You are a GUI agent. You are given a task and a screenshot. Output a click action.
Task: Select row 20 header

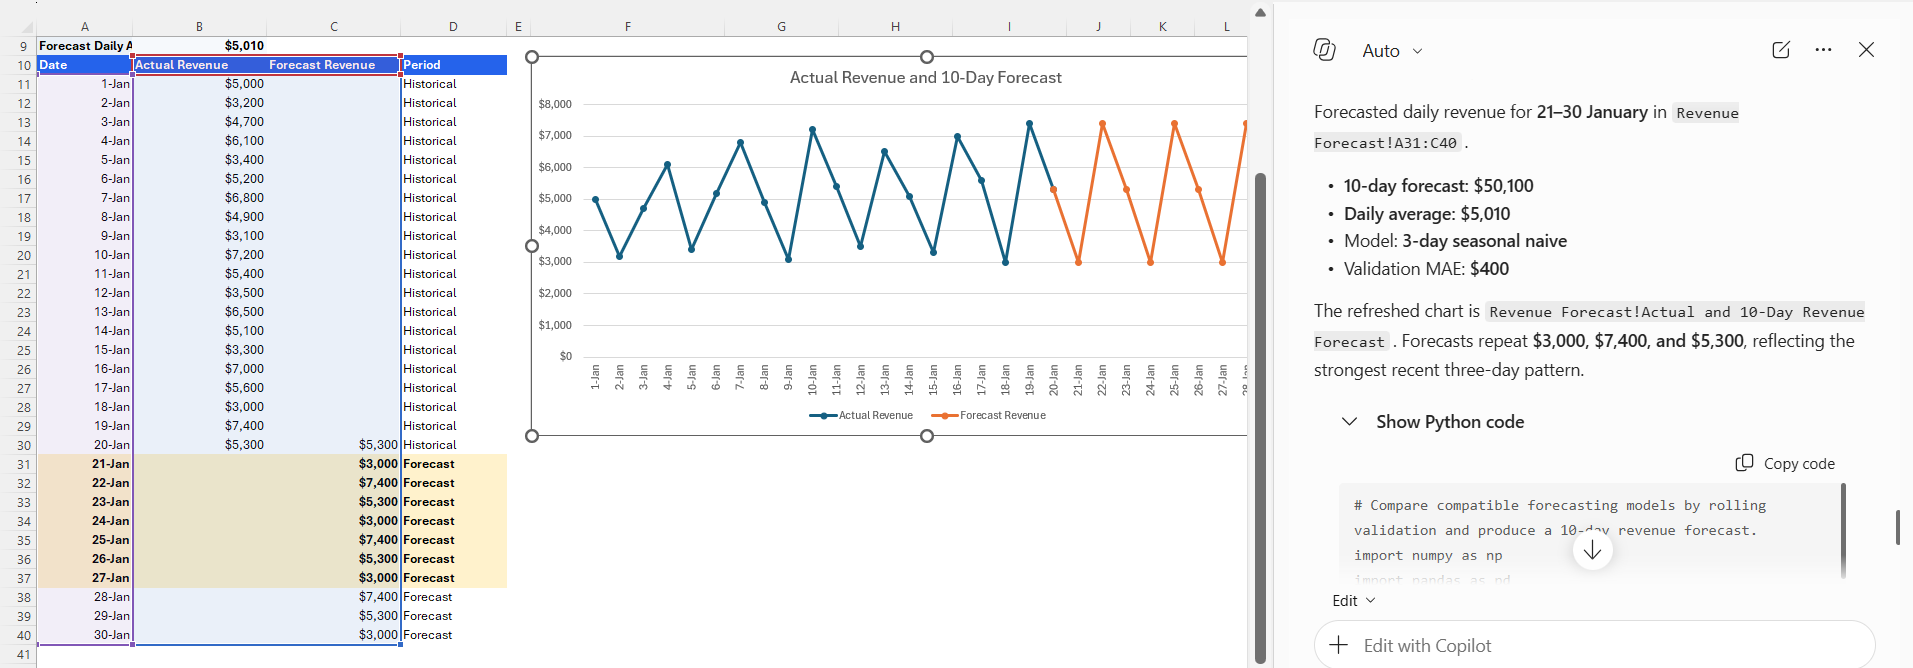click(18, 255)
